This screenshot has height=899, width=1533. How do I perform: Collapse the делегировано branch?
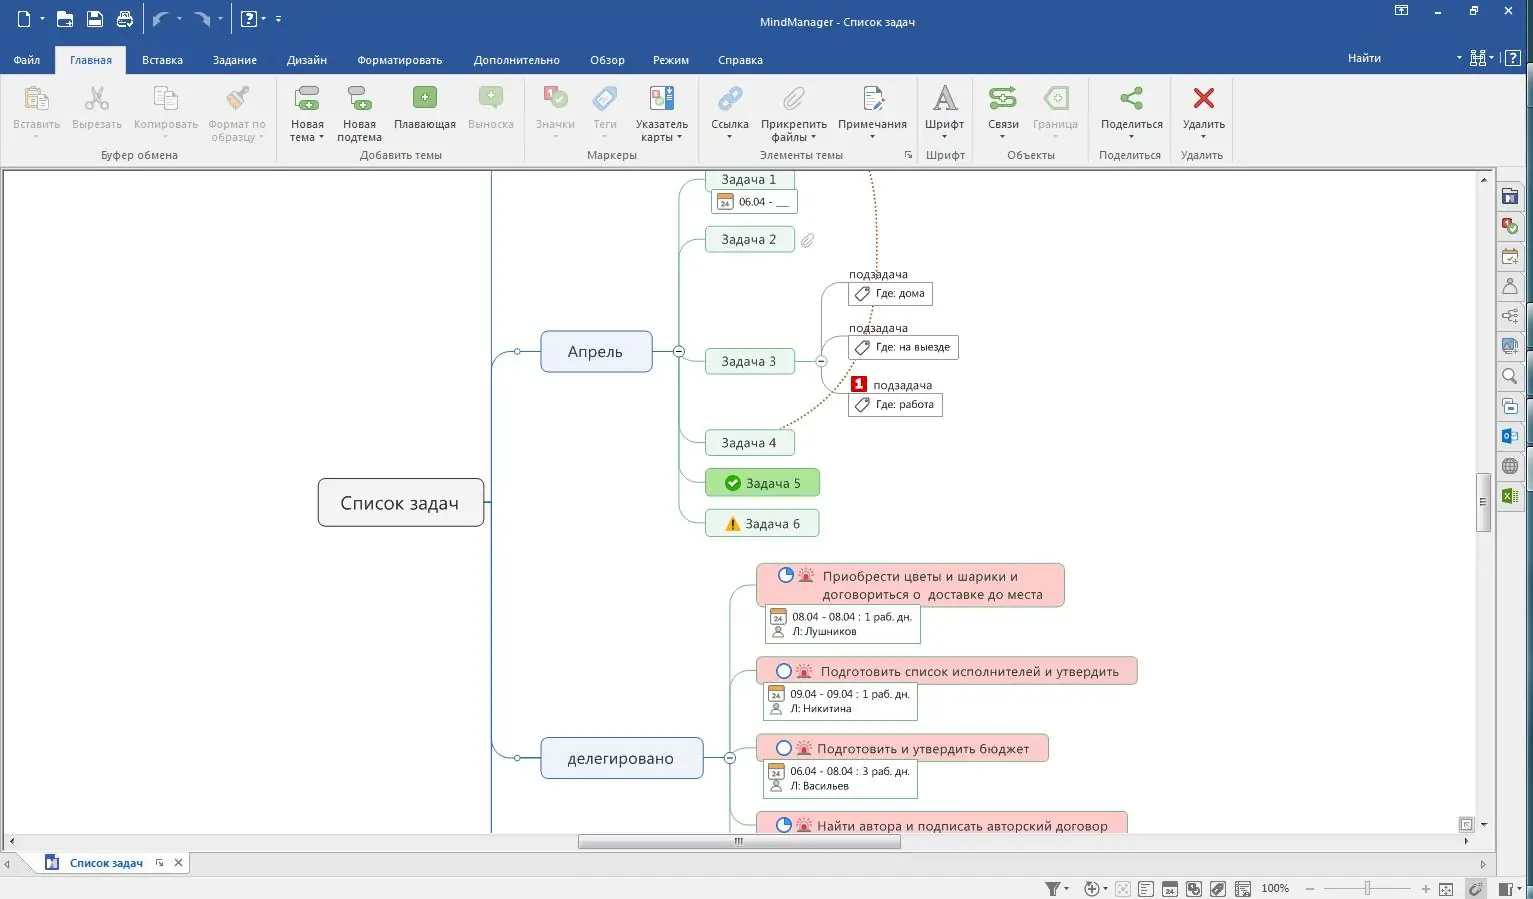point(730,758)
